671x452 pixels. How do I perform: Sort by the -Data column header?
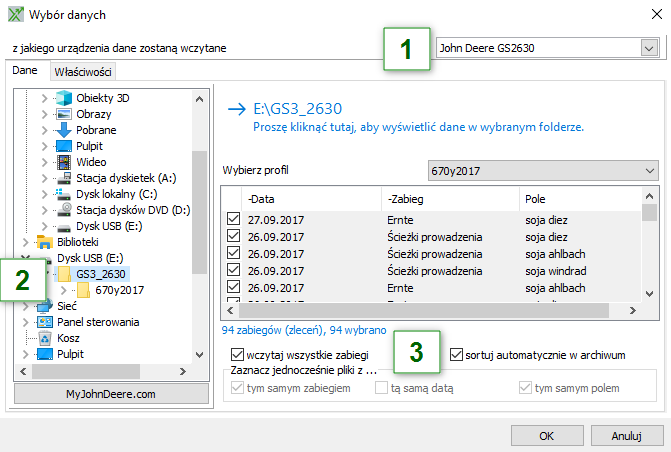(x=312, y=199)
